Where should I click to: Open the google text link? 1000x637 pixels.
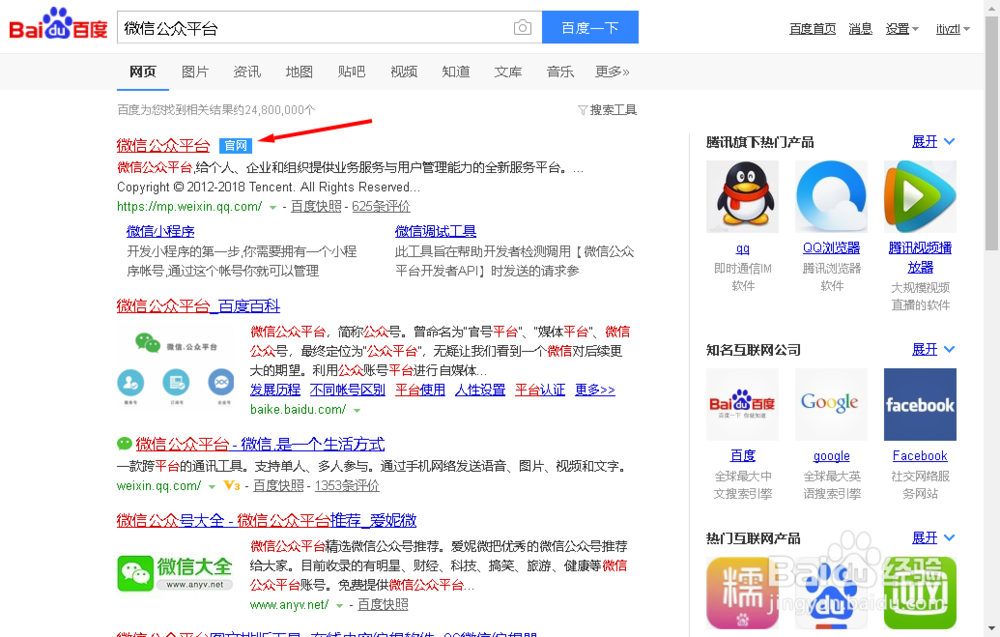pyautogui.click(x=831, y=456)
